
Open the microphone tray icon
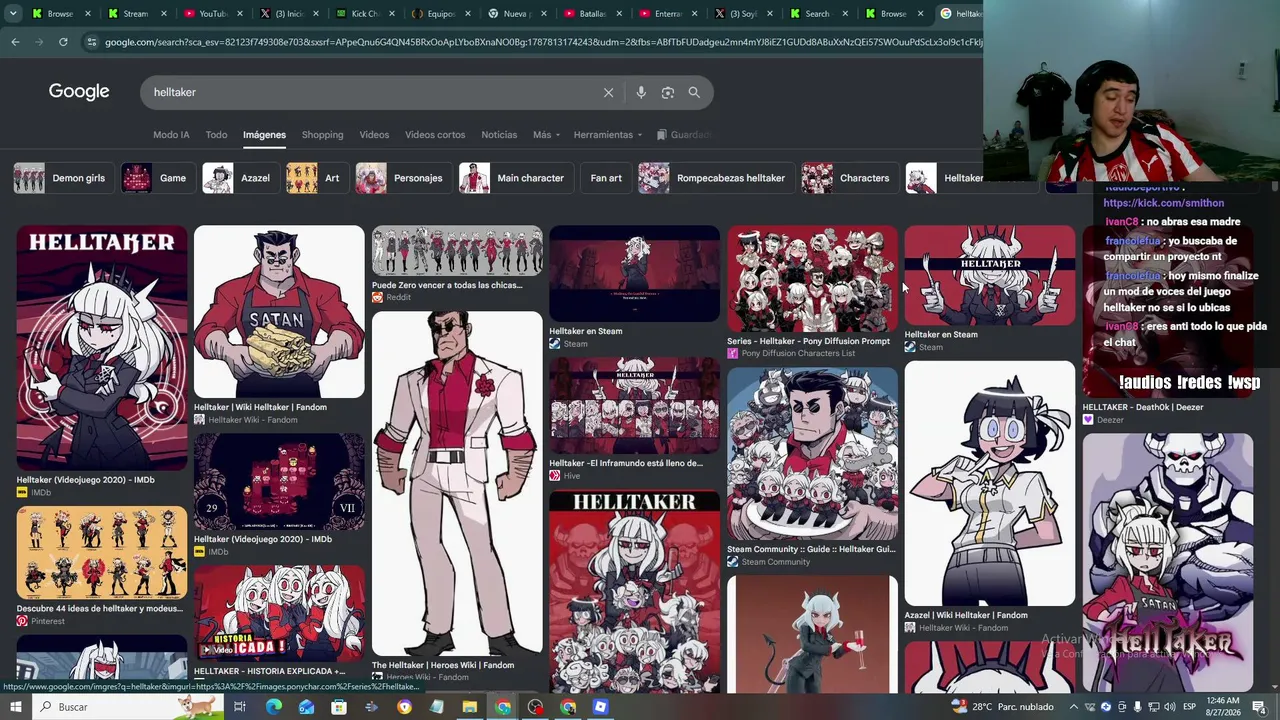click(x=1138, y=707)
